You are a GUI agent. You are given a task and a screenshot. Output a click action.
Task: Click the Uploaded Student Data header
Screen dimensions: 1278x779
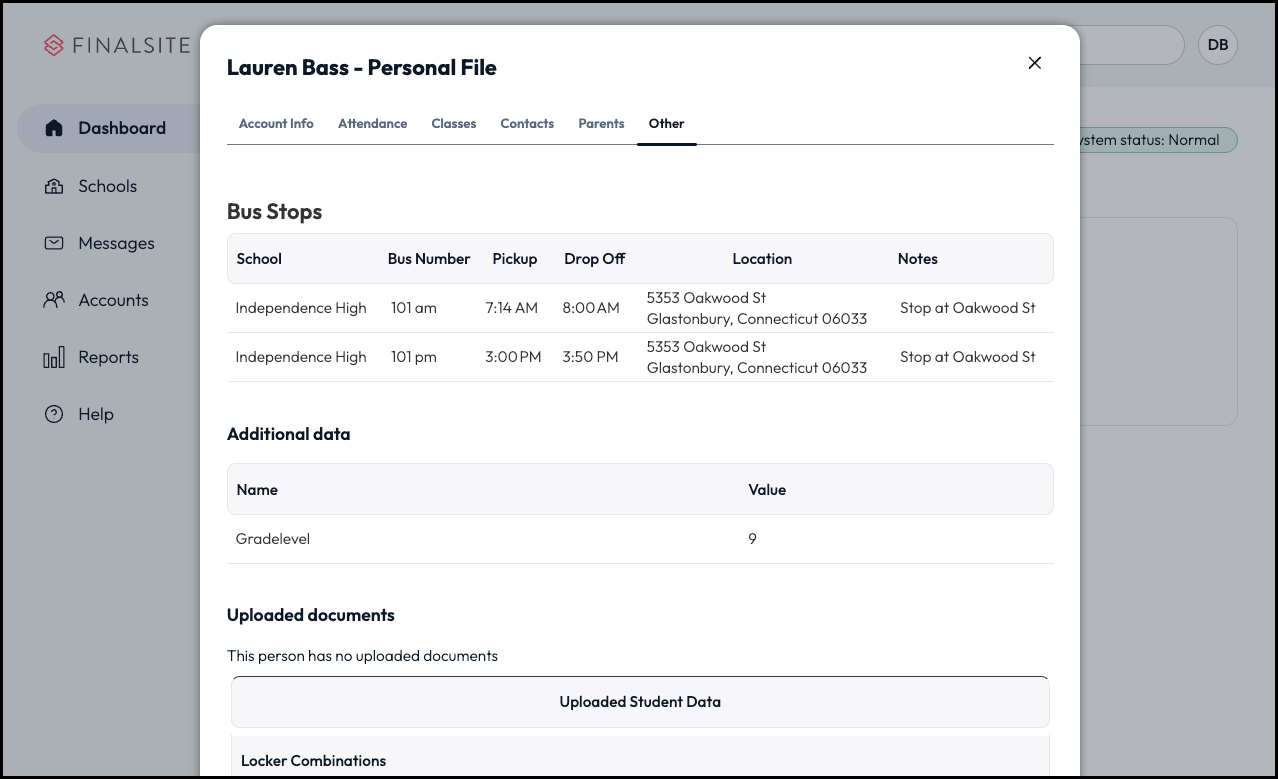click(x=640, y=702)
